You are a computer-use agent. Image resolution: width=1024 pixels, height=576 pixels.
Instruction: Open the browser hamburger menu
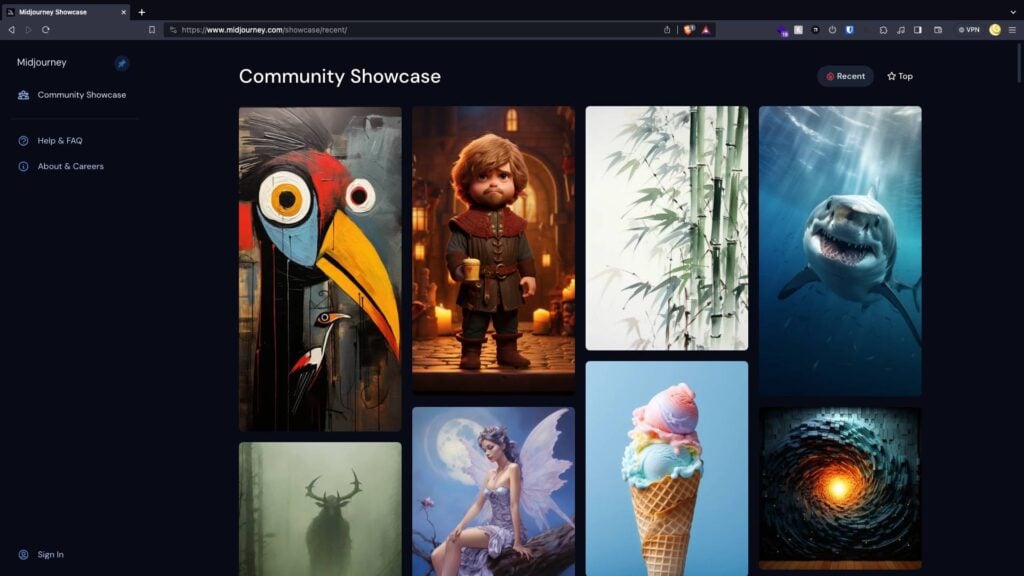(1012, 30)
